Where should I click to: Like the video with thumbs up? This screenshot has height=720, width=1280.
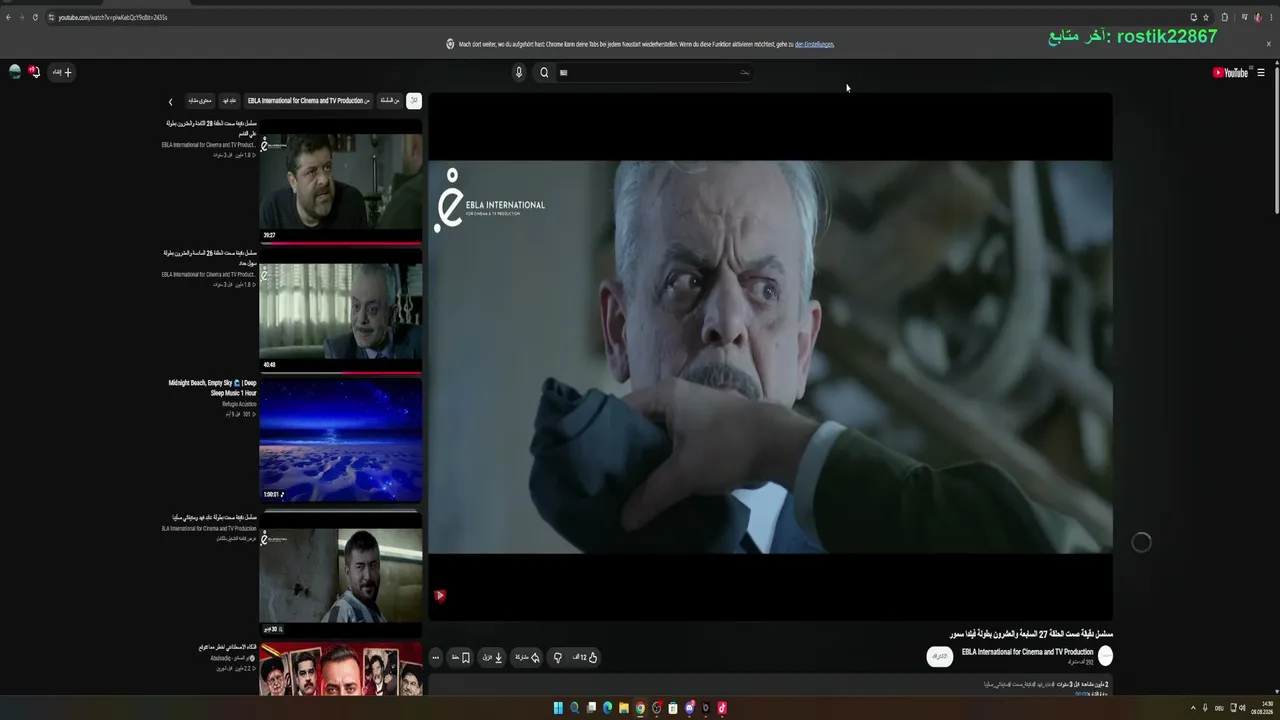[x=586, y=657]
